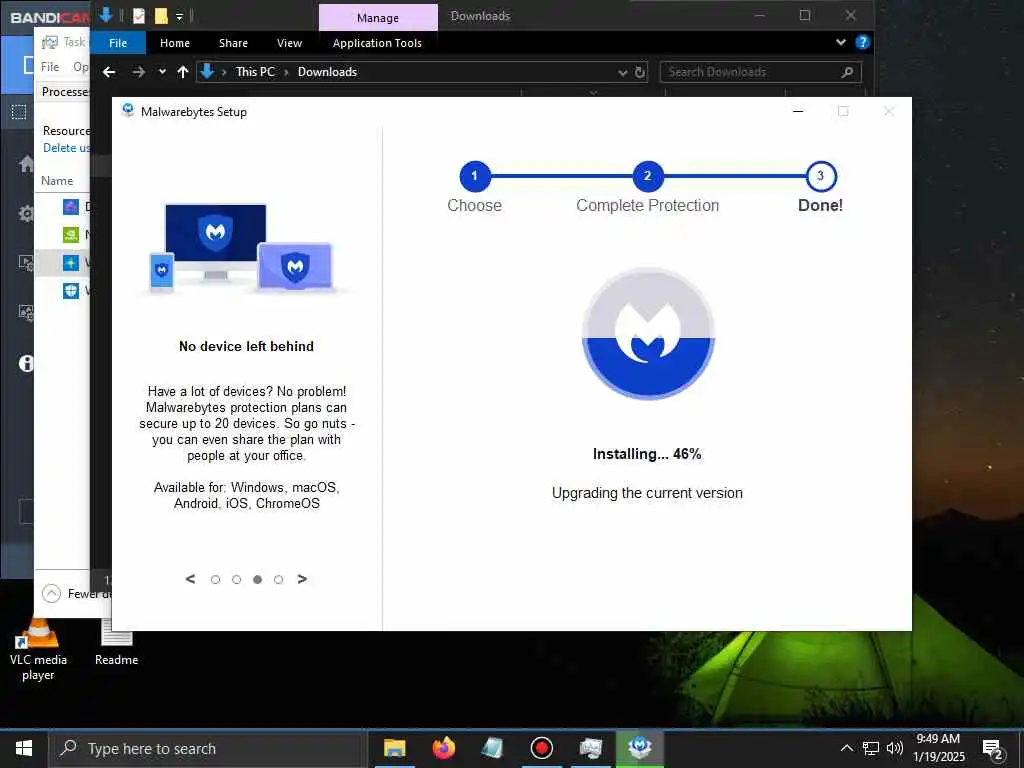Open VLC media player desktop shortcut
Image resolution: width=1024 pixels, height=768 pixels.
coord(38,649)
